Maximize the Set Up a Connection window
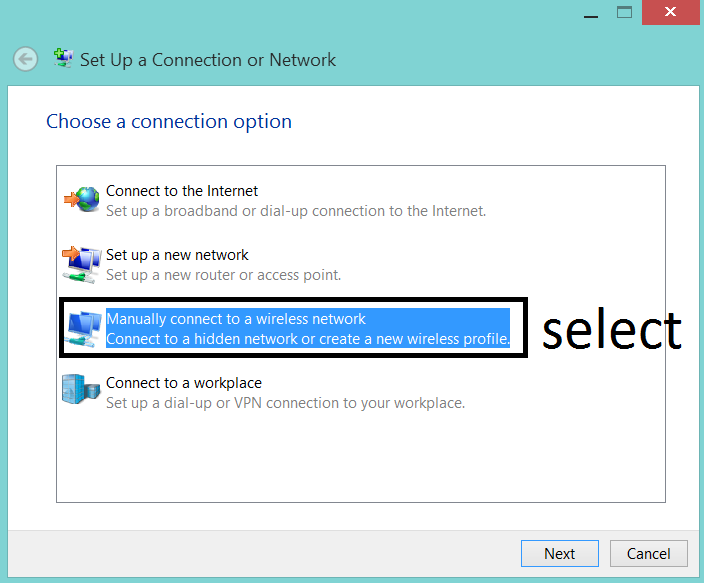Viewport: 704px width, 583px height. [x=624, y=12]
